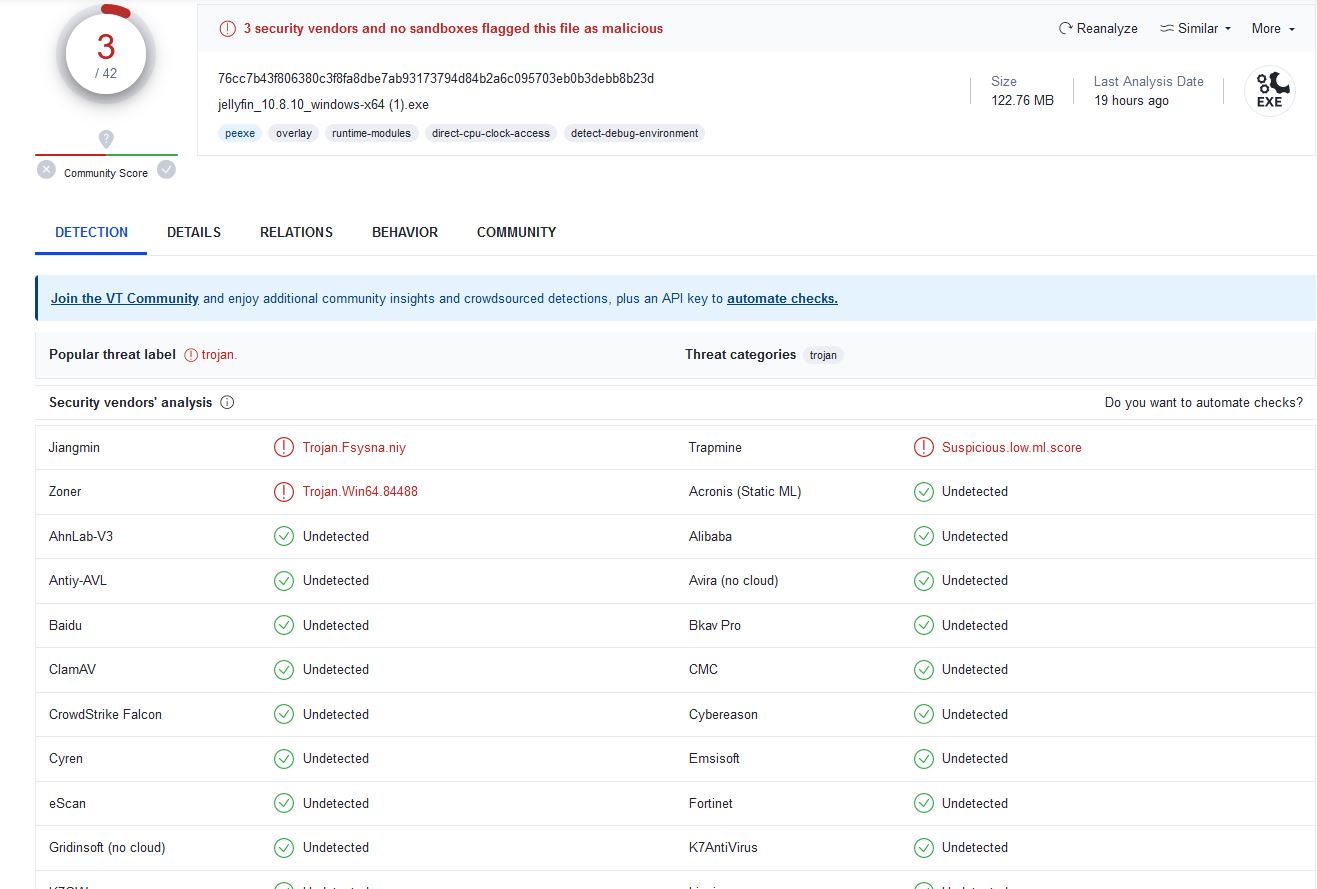Select the detect-debug-environment tag
This screenshot has width=1317, height=889.
pyautogui.click(x=634, y=133)
